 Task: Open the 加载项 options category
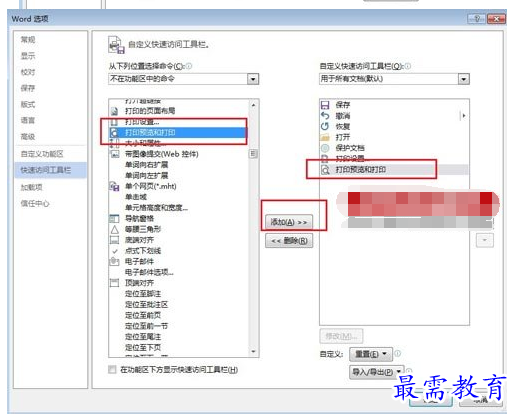coord(31,187)
